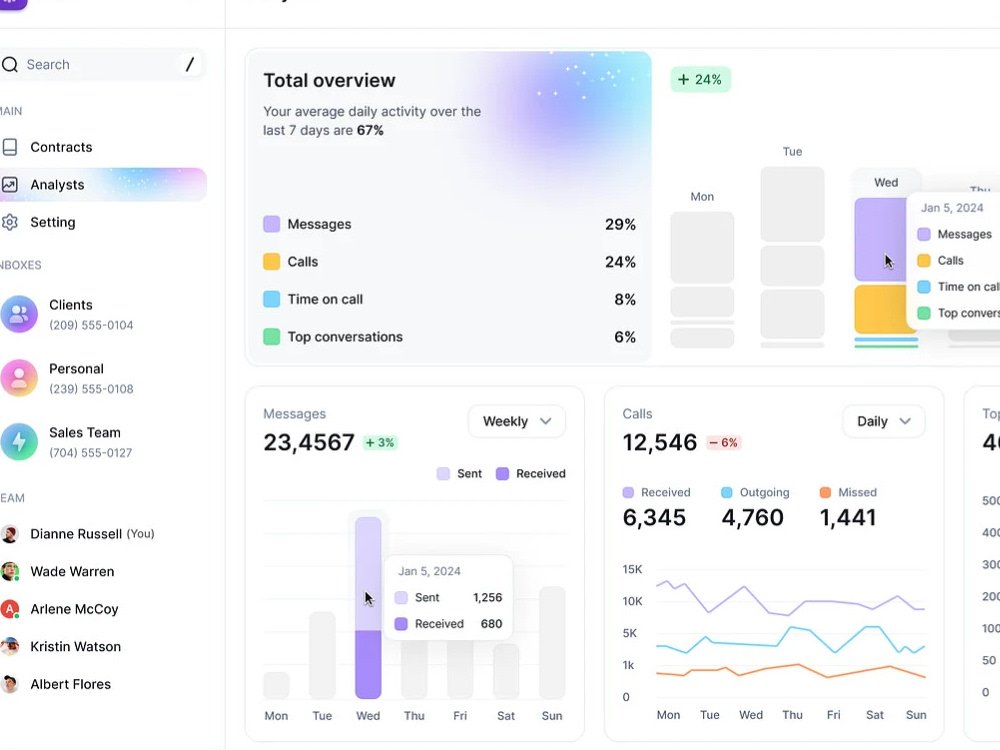This screenshot has width=1000, height=750.
Task: Open the Daily dropdown in Calls
Action: pos(883,422)
